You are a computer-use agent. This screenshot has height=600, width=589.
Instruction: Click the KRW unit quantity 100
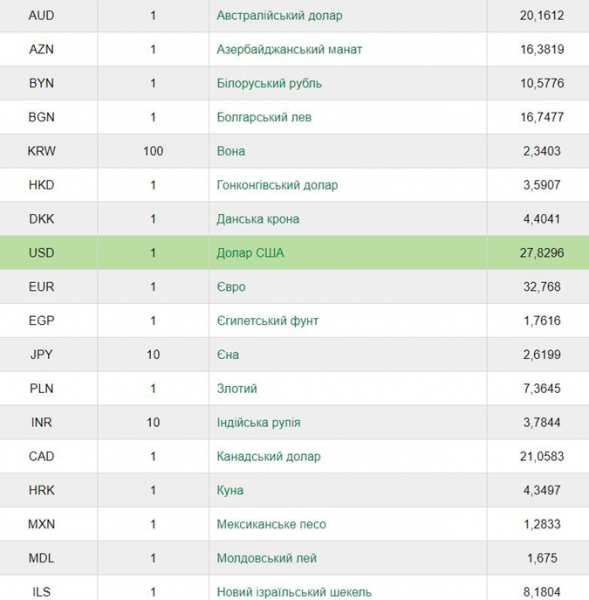[153, 151]
